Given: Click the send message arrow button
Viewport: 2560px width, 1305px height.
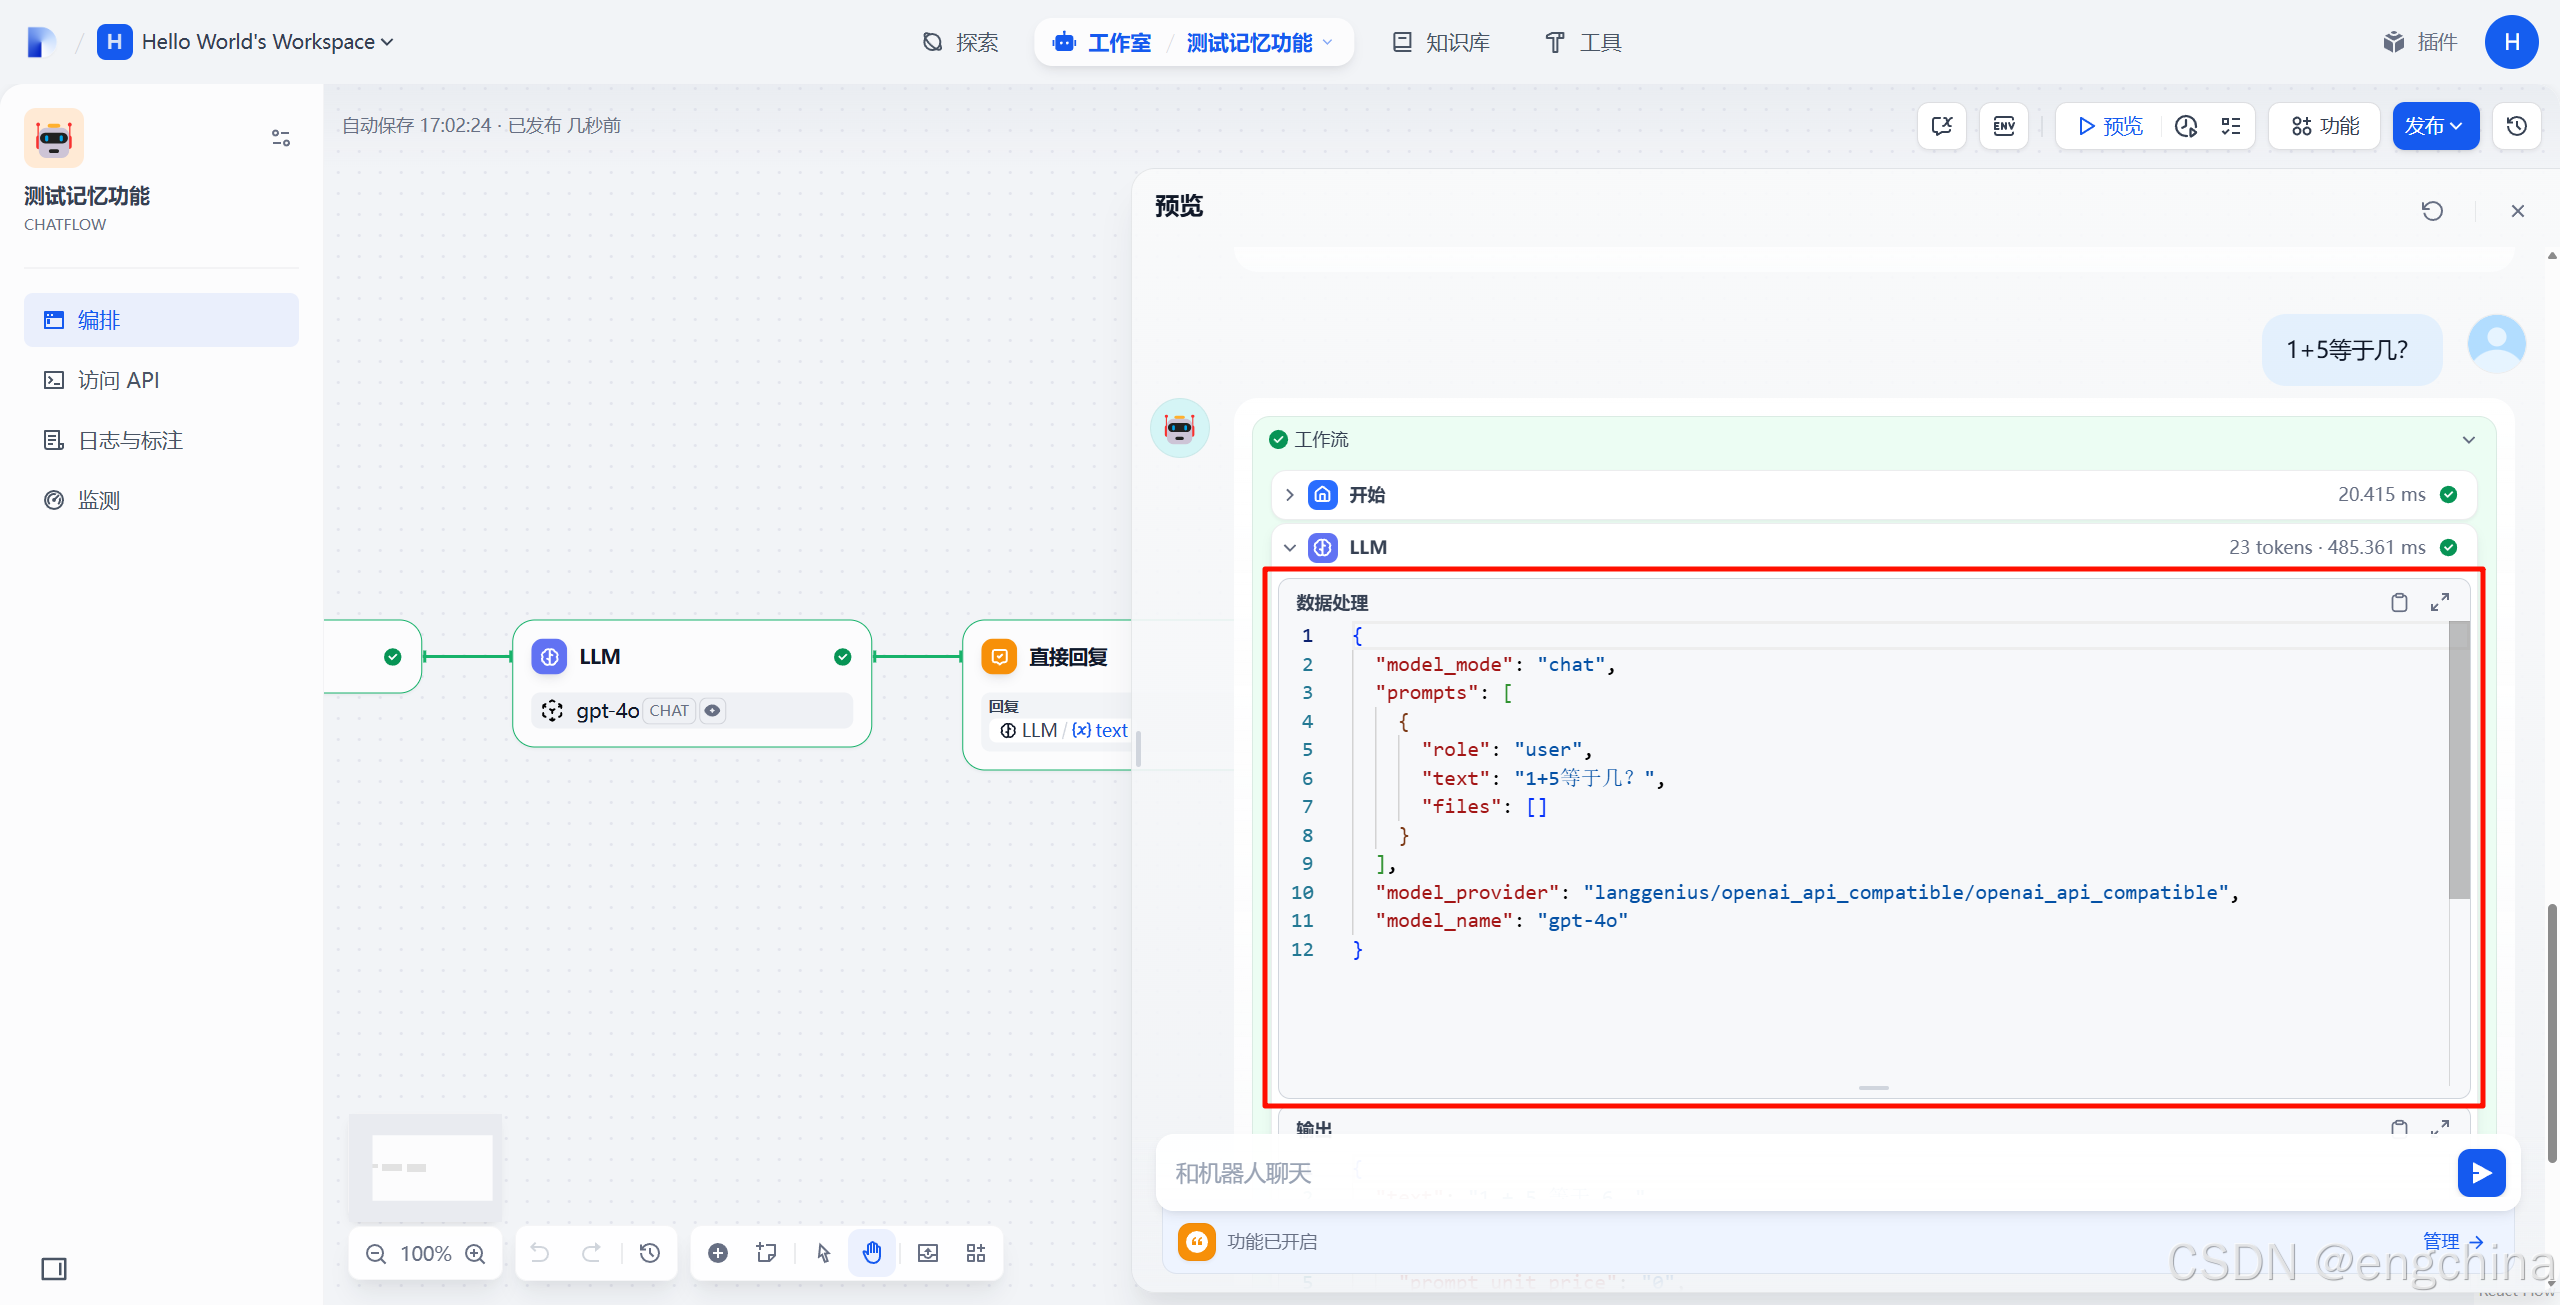Looking at the screenshot, I should pyautogui.click(x=2481, y=1173).
